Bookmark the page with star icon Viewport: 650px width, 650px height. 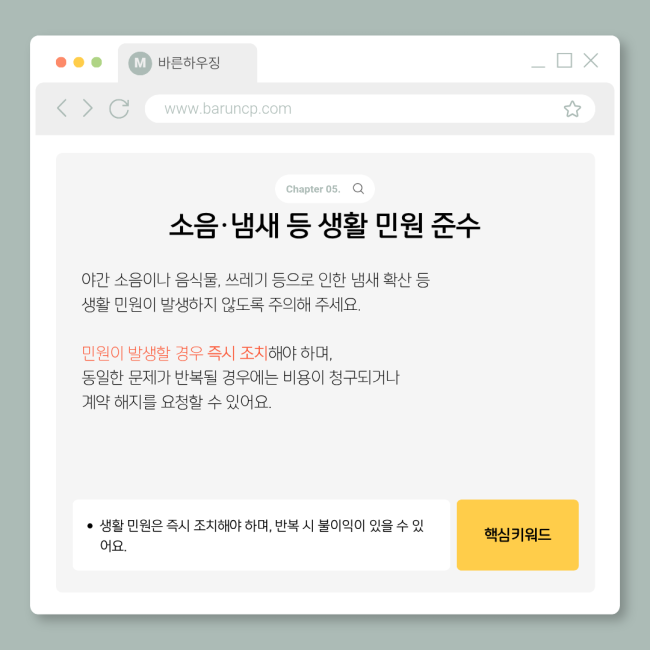572,109
